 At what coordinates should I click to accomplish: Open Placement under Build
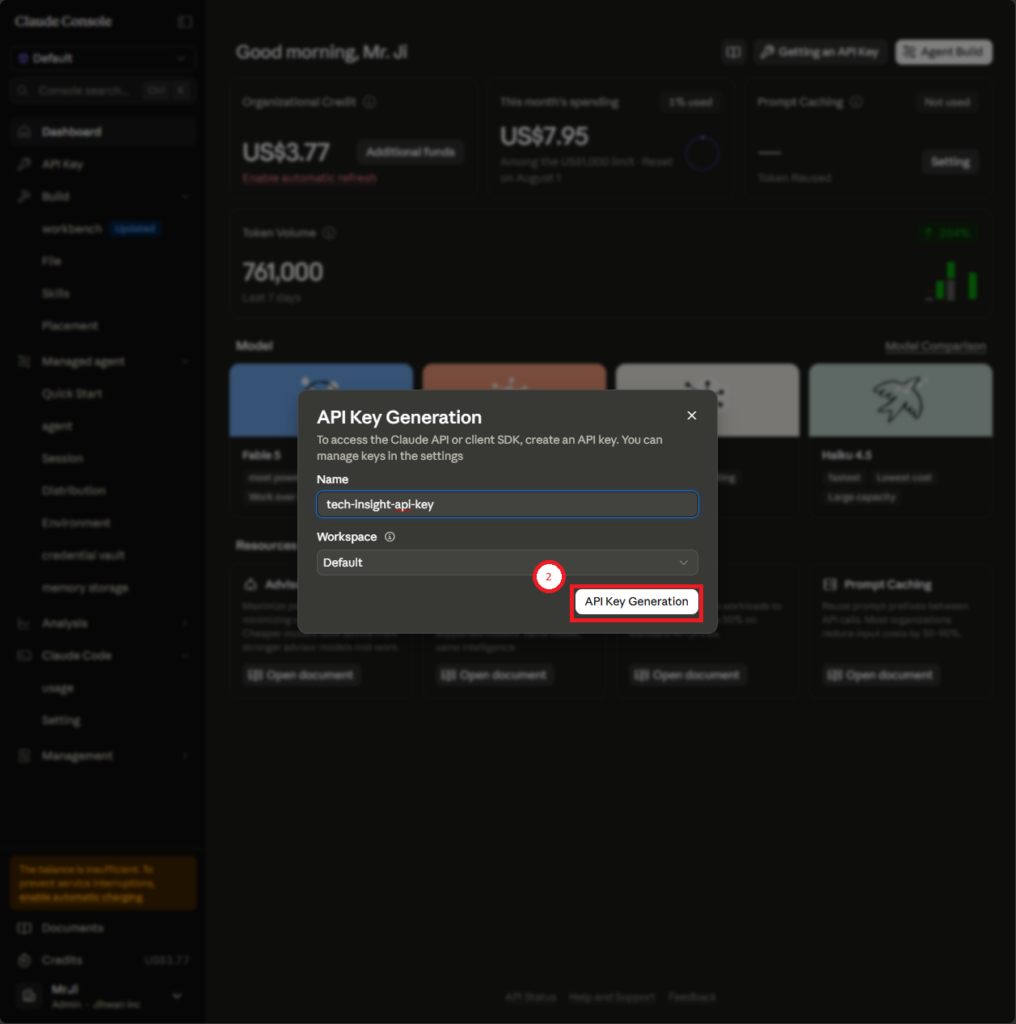click(69, 325)
